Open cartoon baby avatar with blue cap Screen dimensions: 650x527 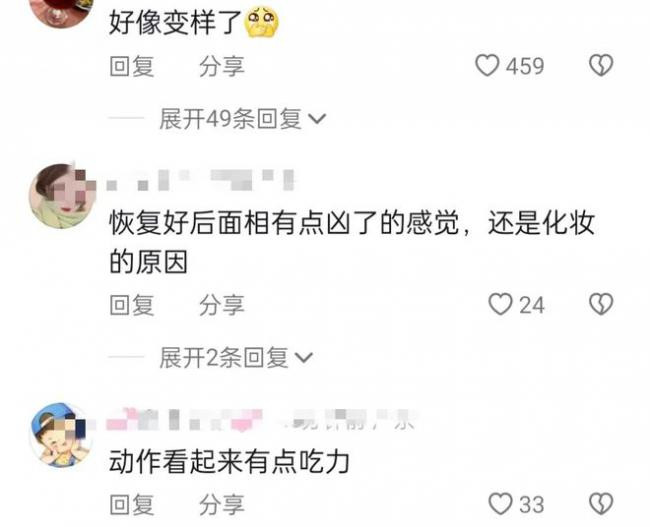61,435
